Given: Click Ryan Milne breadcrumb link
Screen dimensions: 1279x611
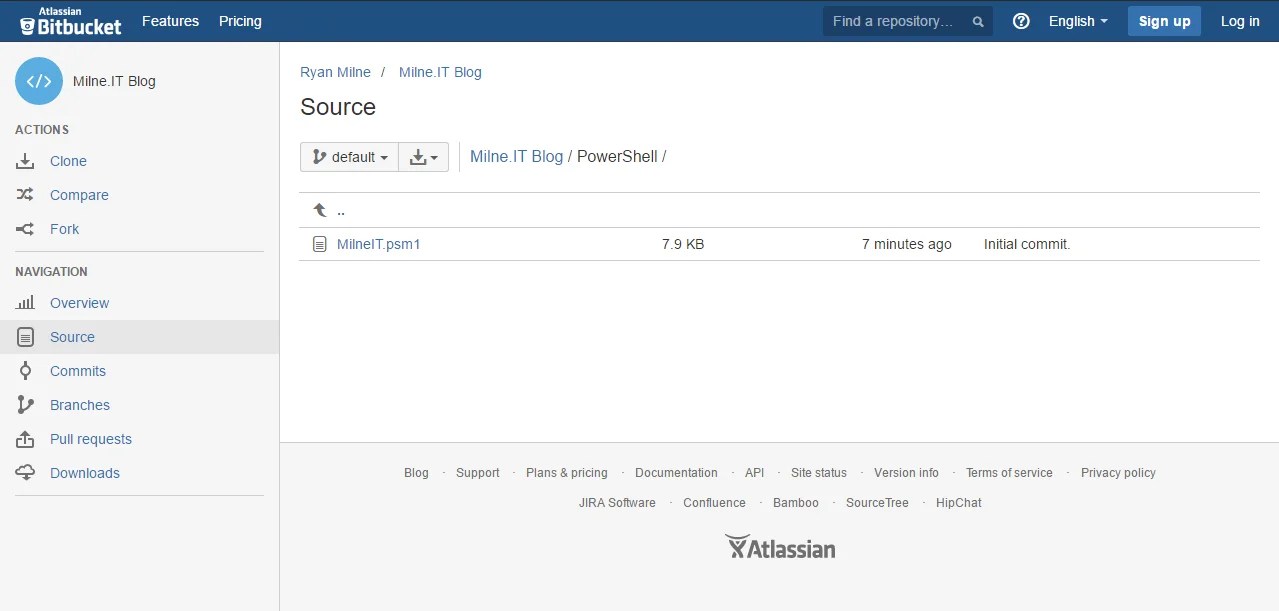Looking at the screenshot, I should pos(335,72).
